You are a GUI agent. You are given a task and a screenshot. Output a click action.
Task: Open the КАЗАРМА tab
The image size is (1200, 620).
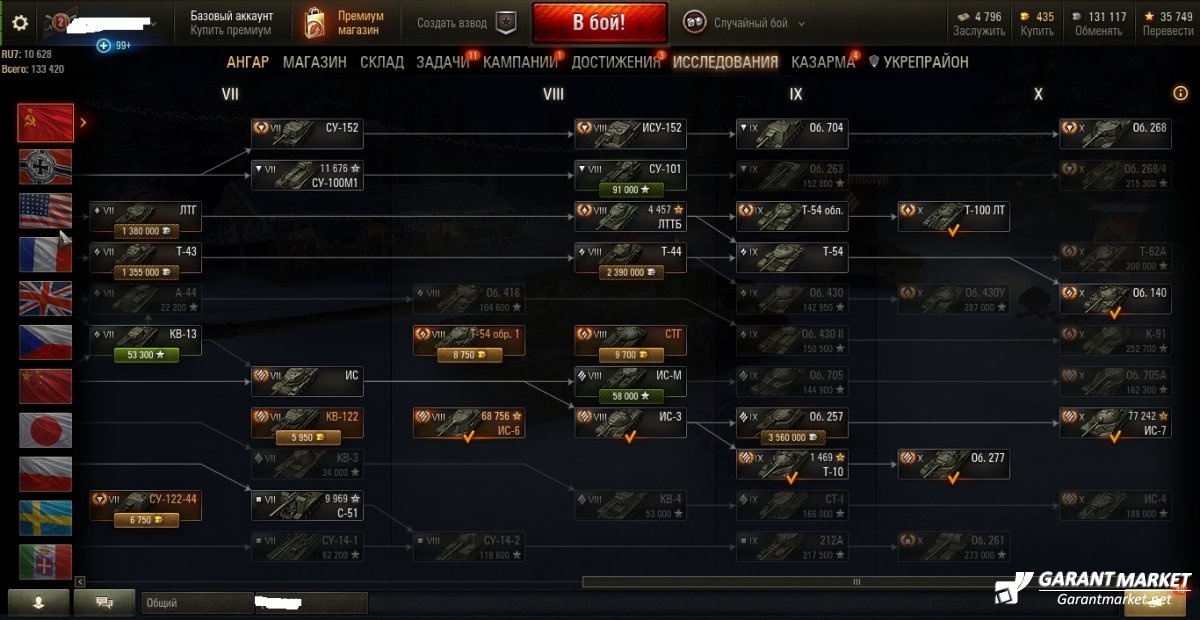(x=823, y=62)
